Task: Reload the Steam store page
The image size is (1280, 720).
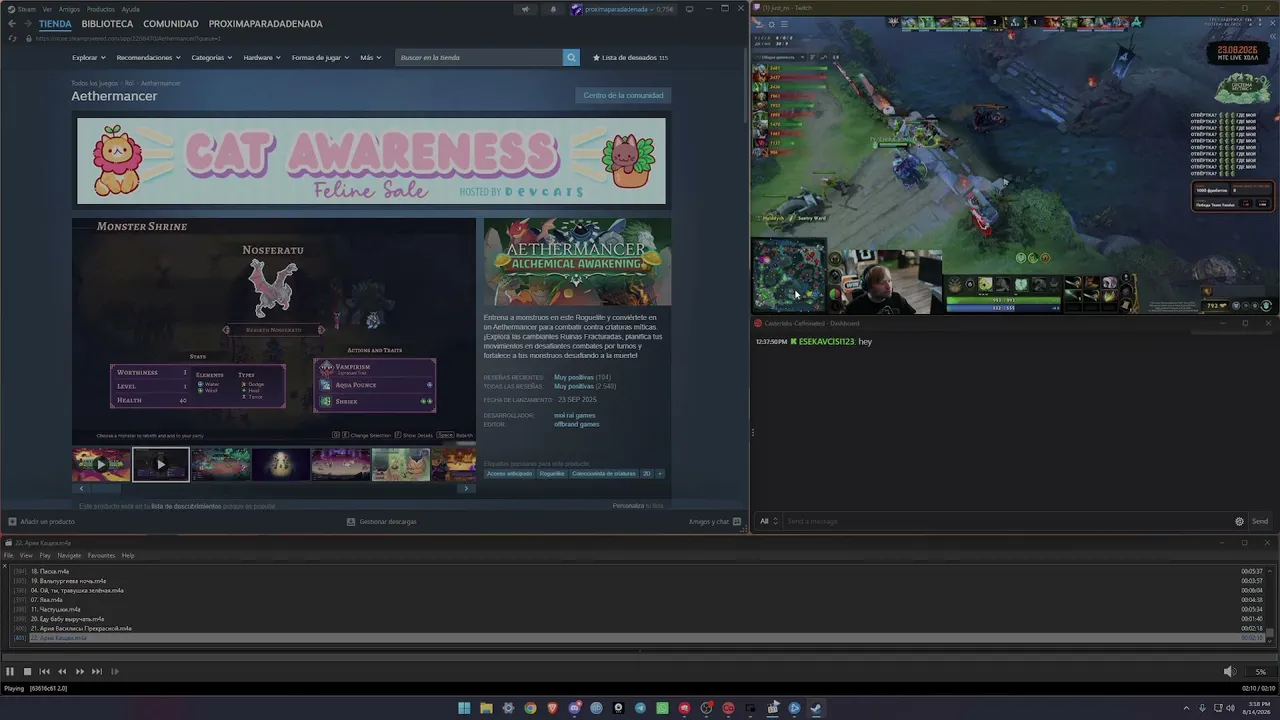Action: tap(12, 38)
